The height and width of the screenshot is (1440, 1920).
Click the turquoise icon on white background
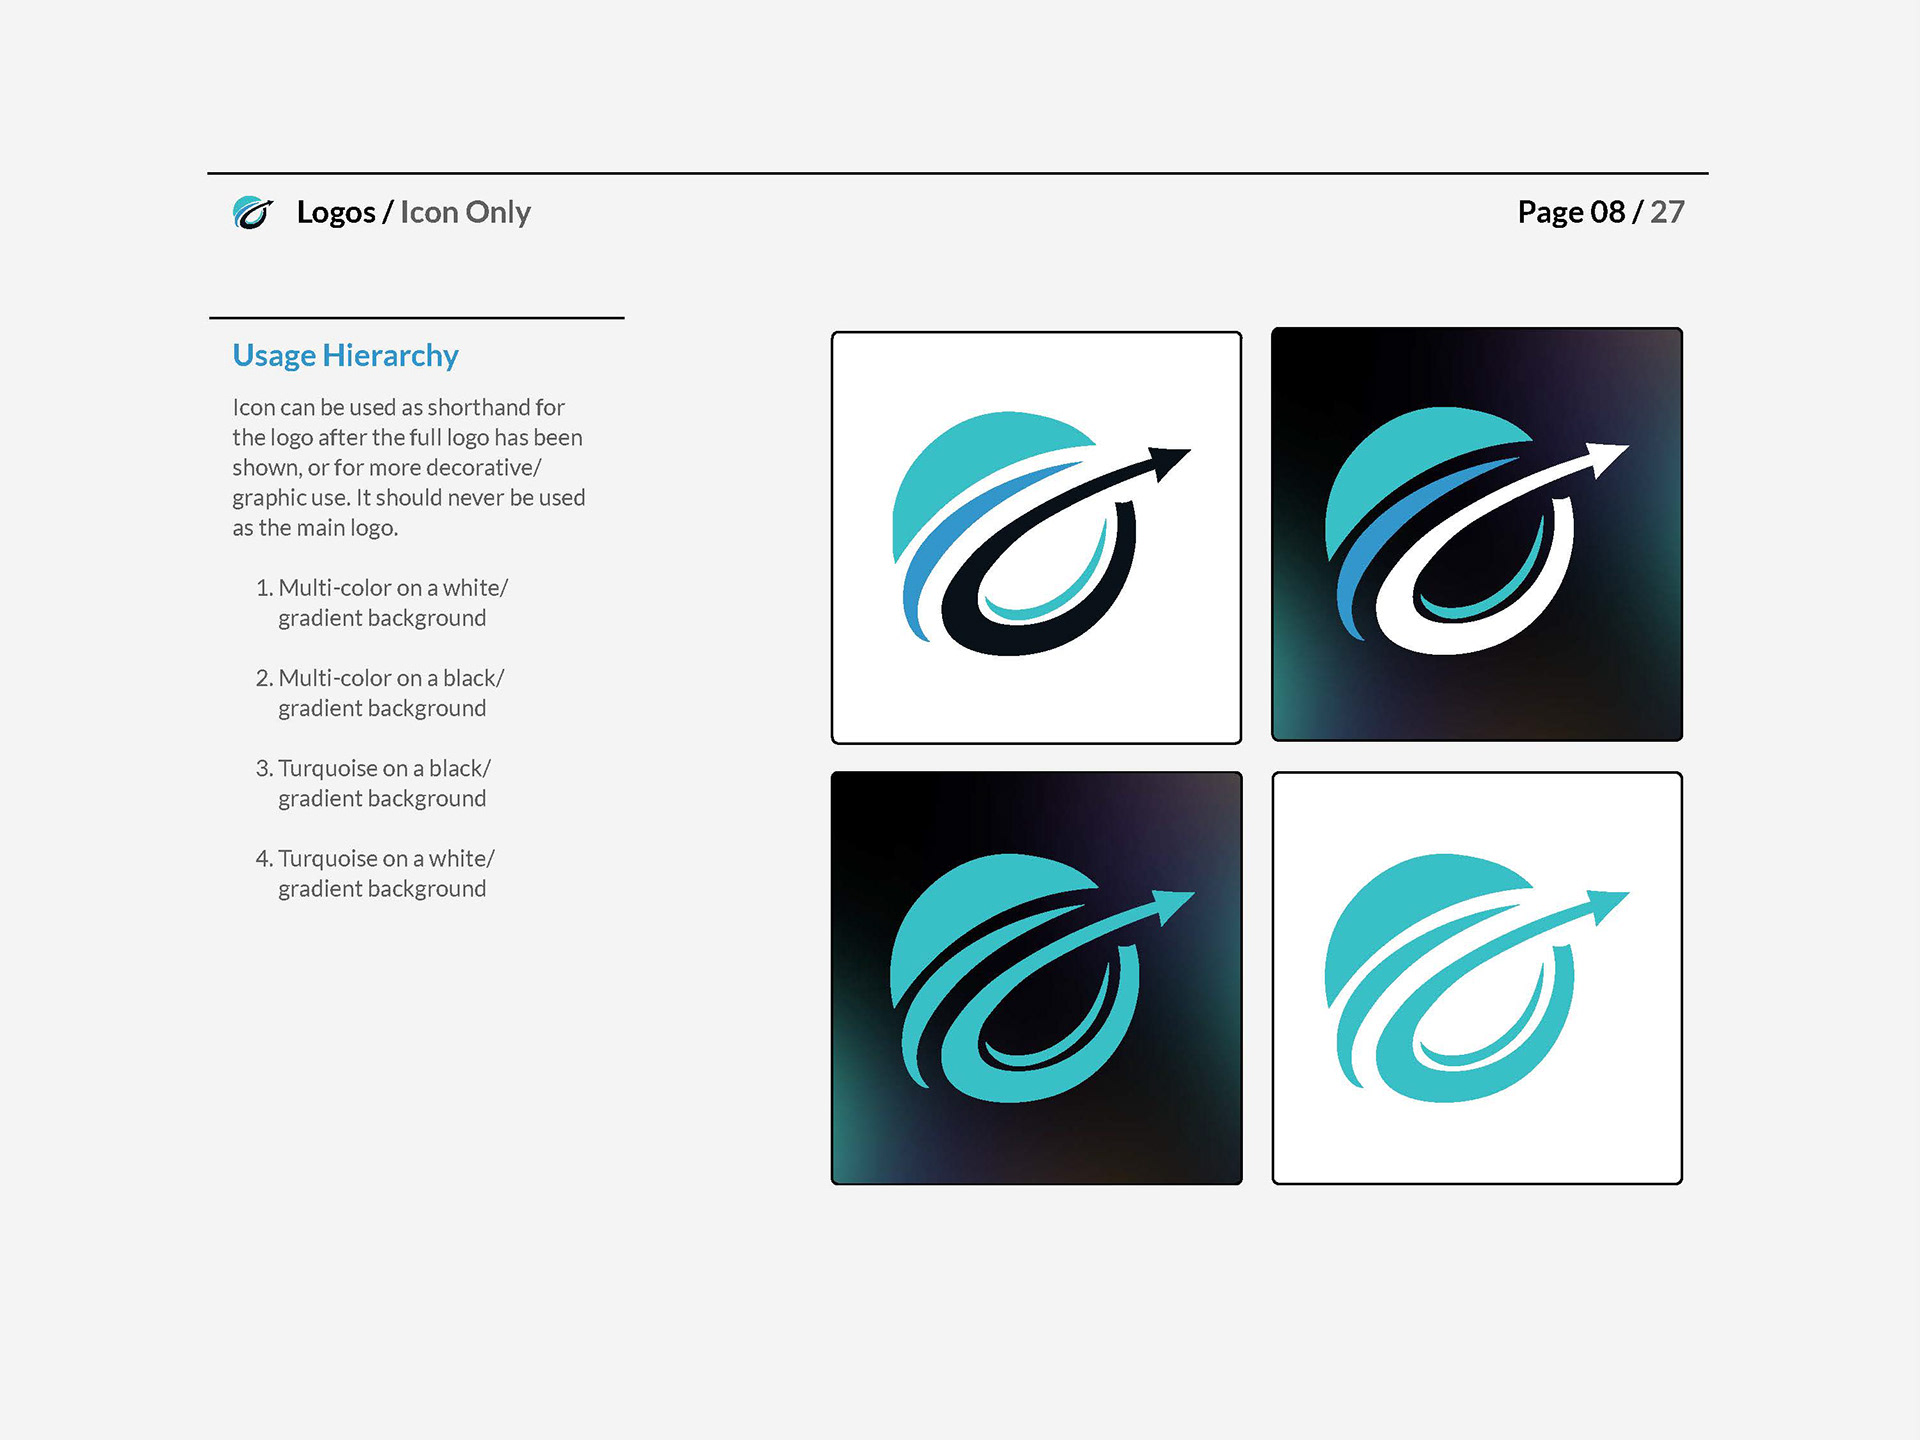tap(1476, 978)
